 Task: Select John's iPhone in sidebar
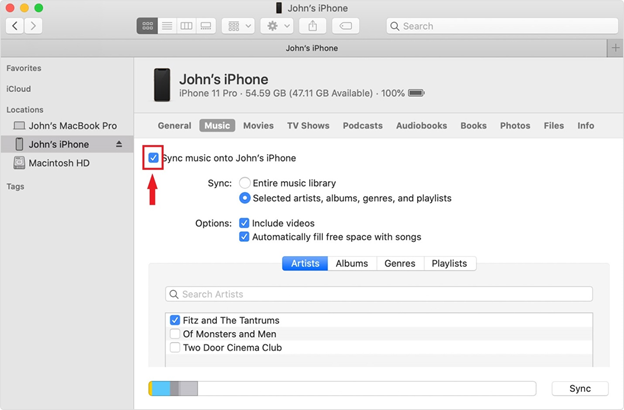tap(67, 144)
